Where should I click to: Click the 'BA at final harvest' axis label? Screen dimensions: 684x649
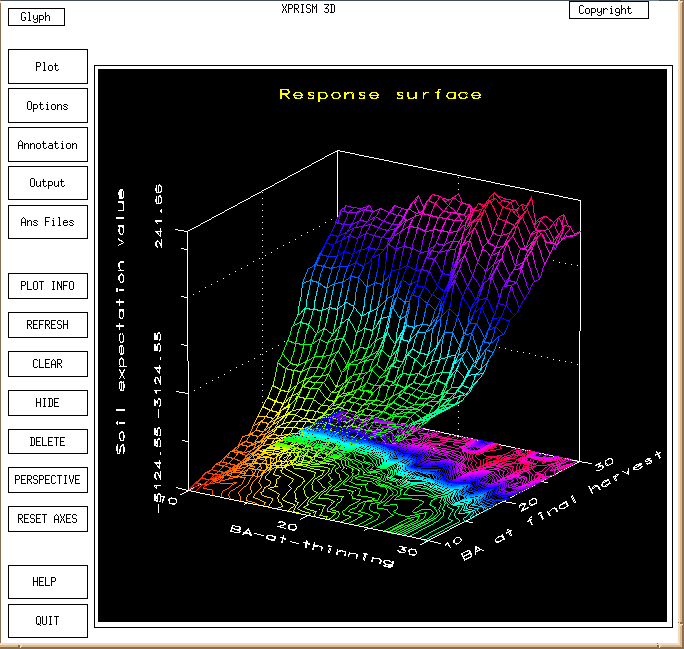point(562,505)
